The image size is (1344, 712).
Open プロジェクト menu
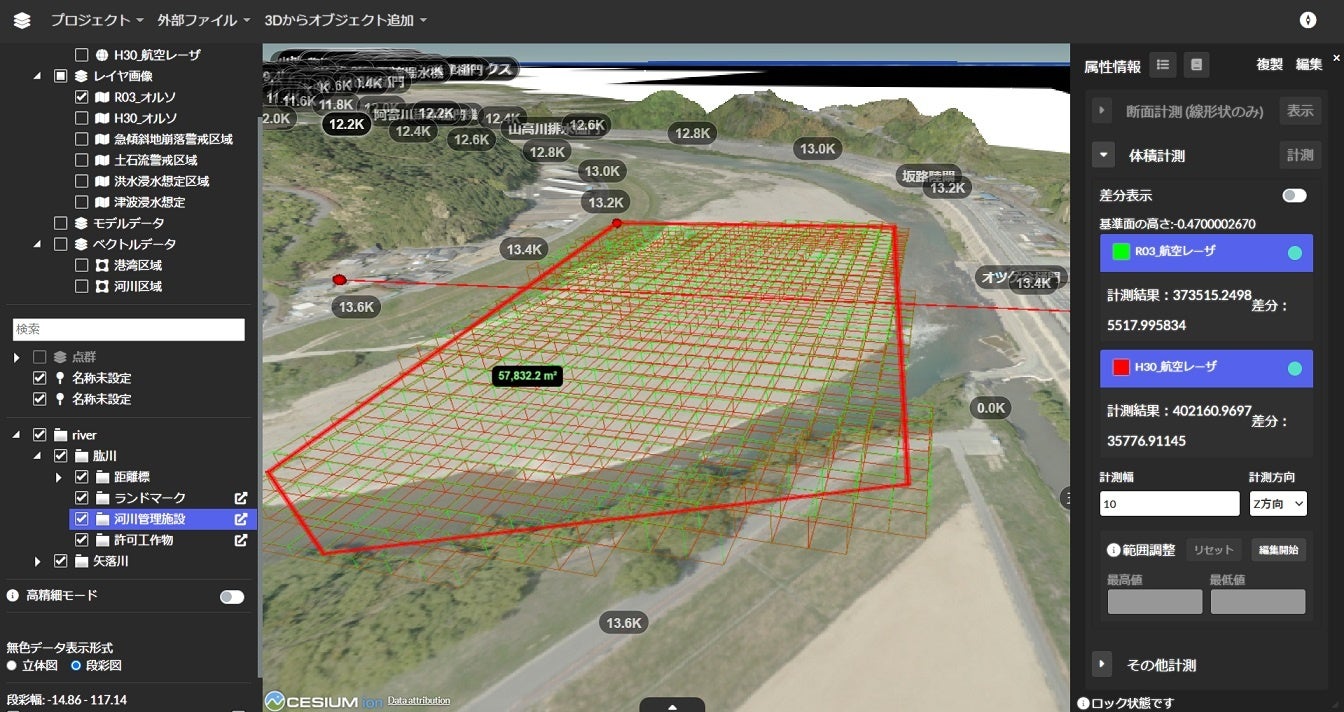(x=96, y=20)
